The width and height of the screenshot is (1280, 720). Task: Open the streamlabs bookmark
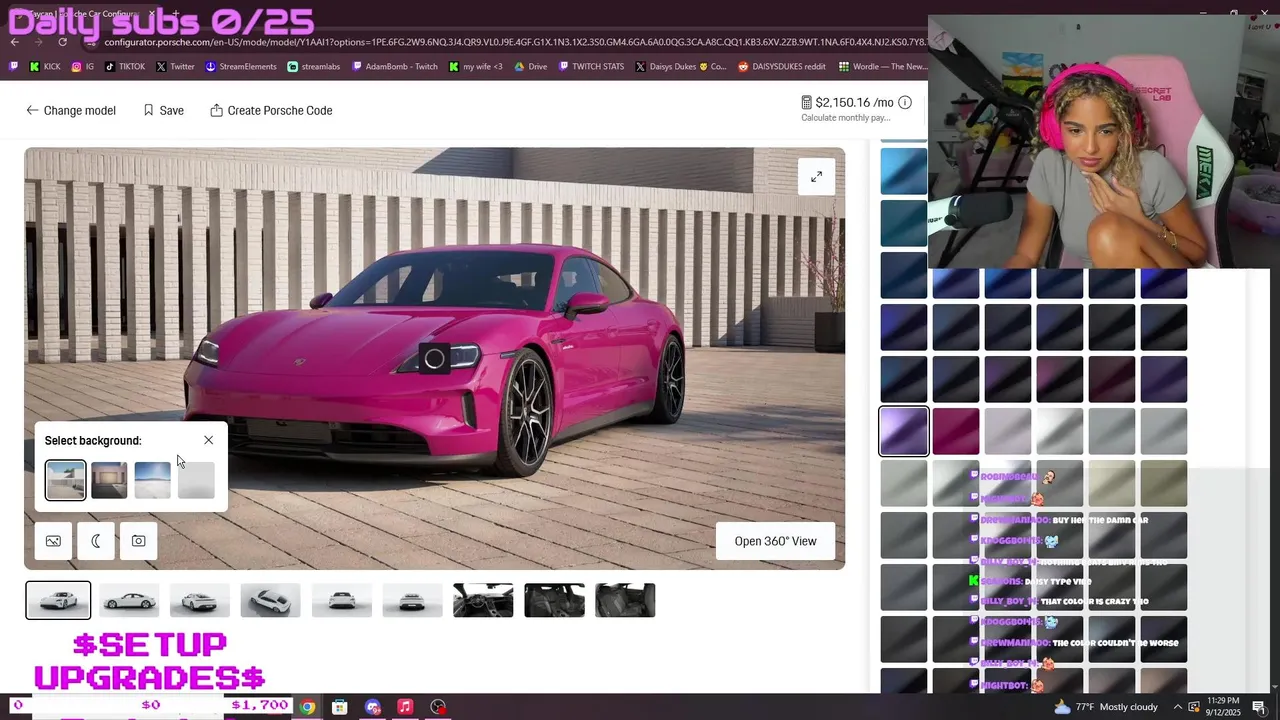(313, 67)
